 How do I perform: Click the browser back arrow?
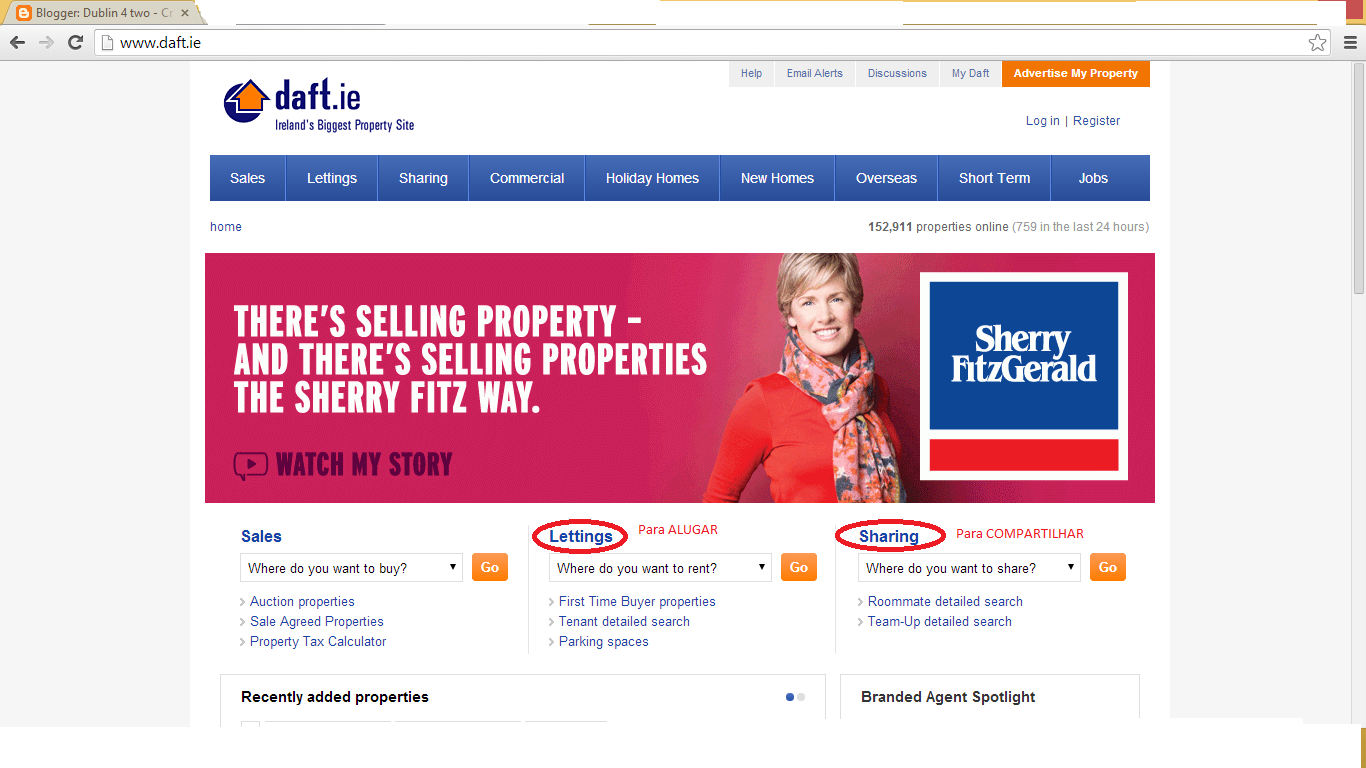pyautogui.click(x=17, y=42)
